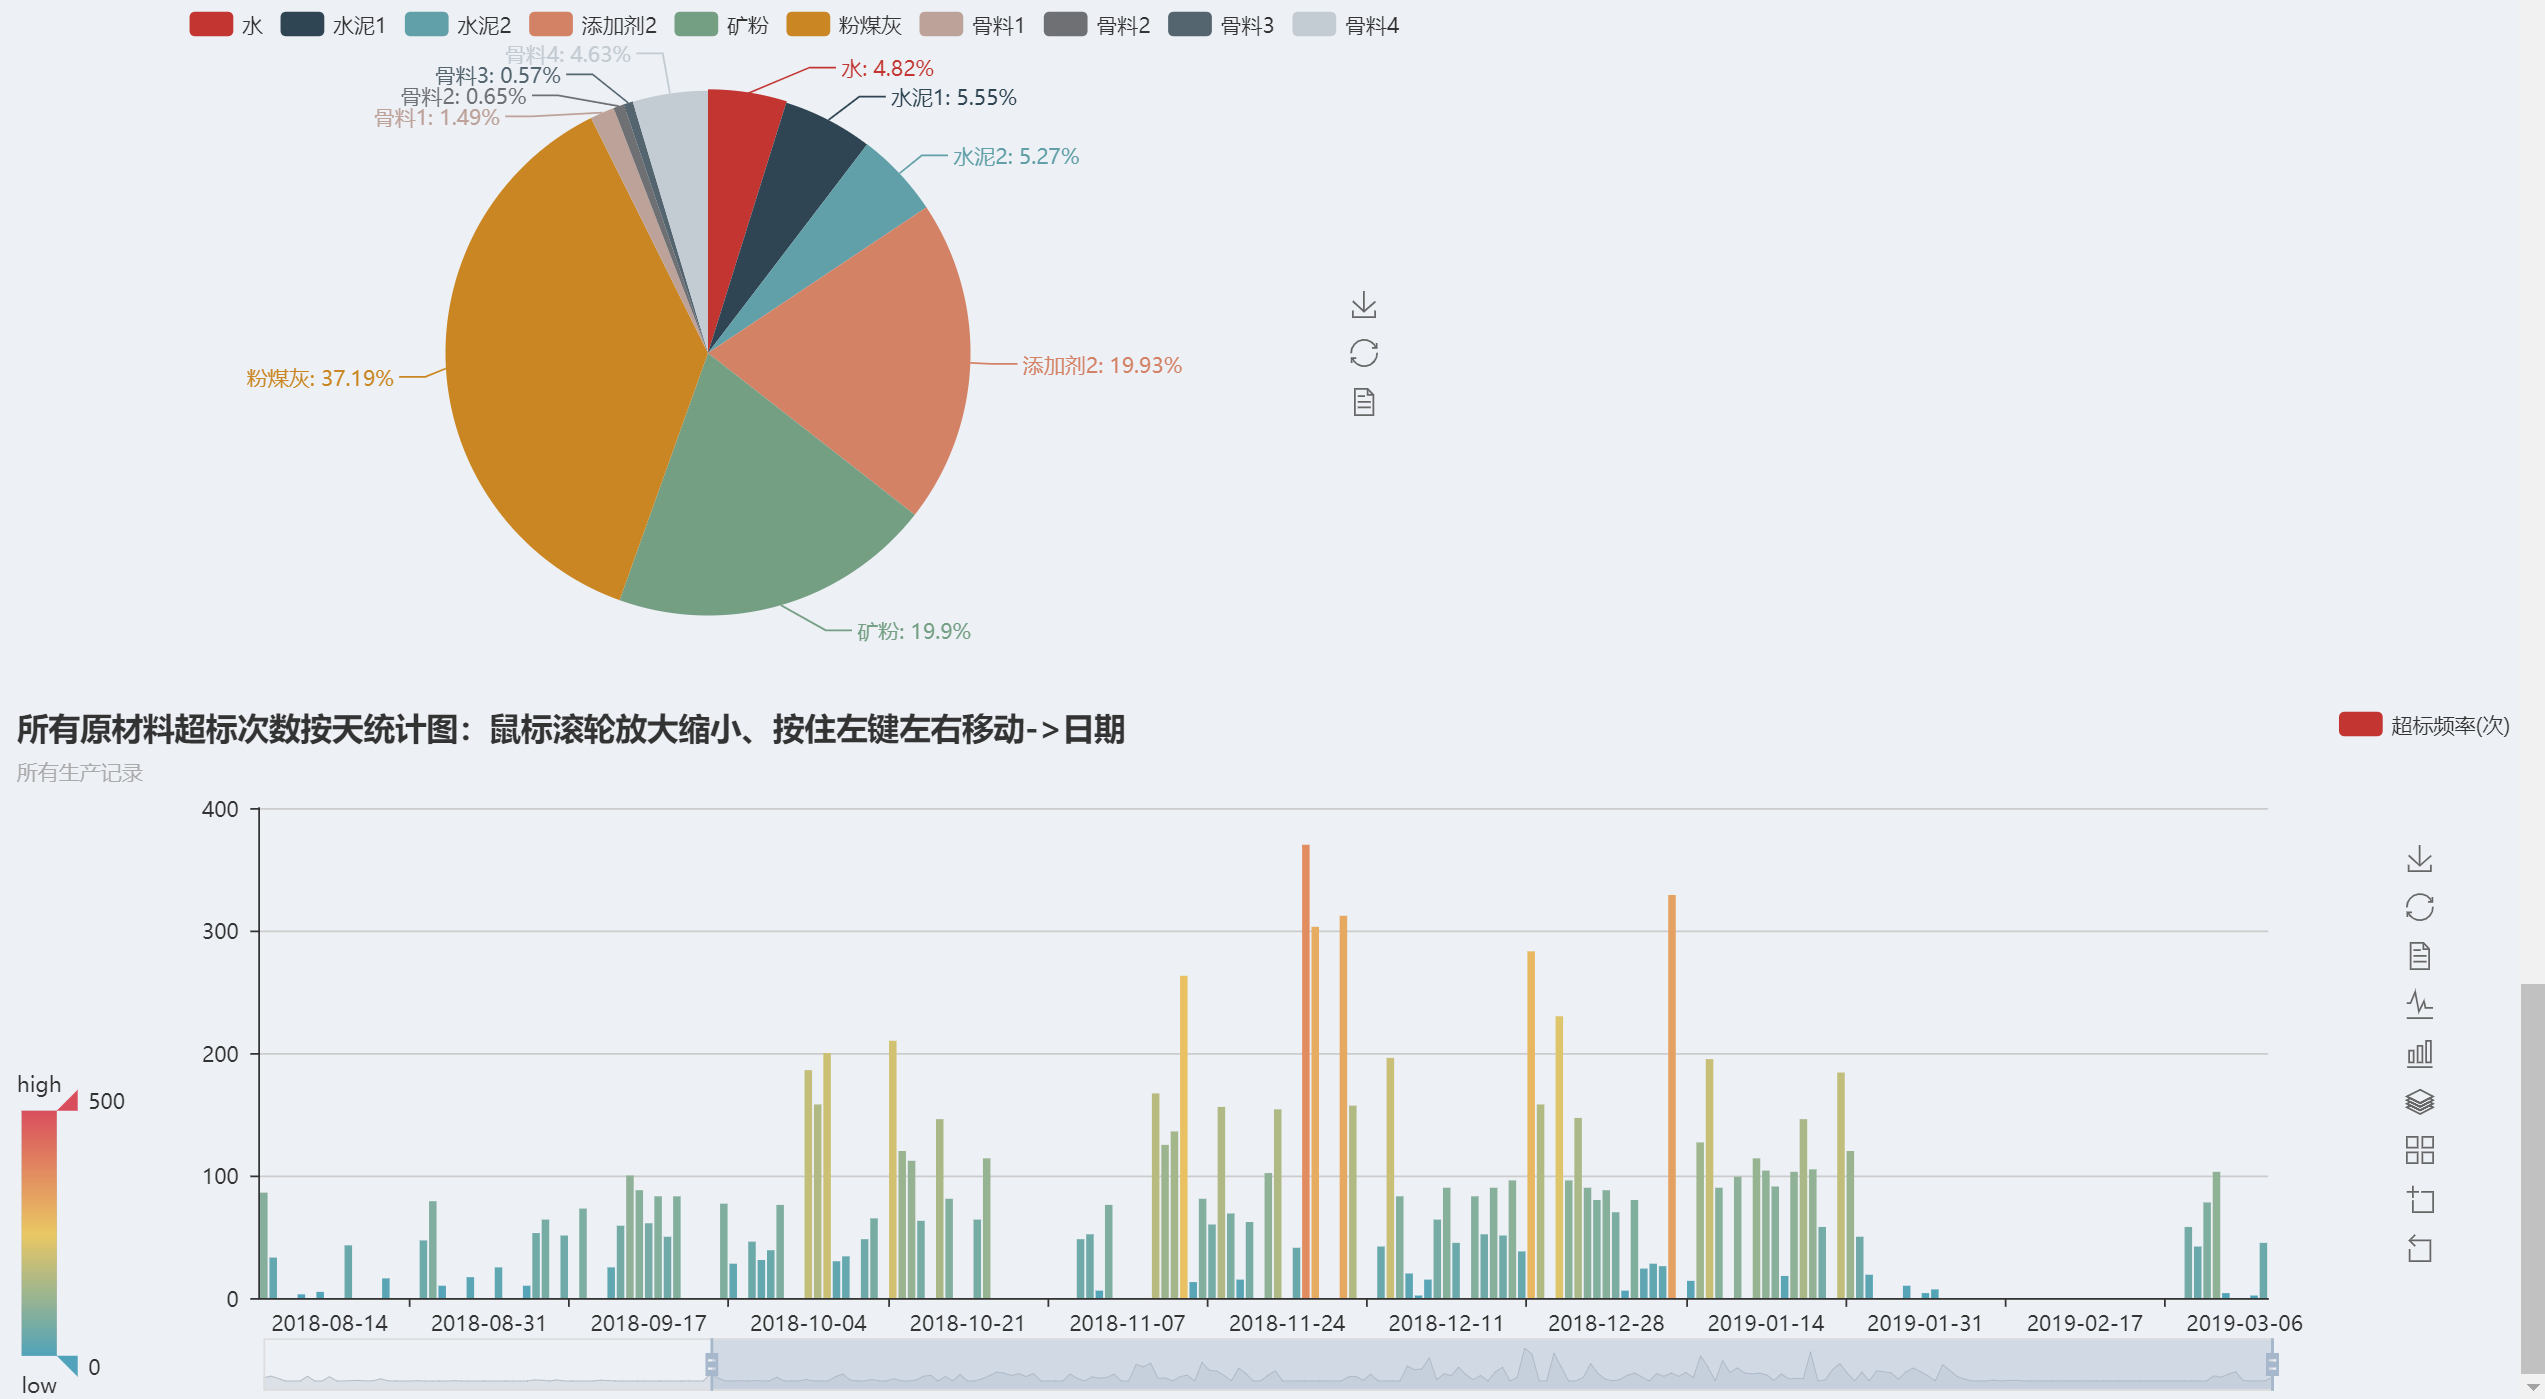Screen dimensions: 2545x1399
Task: Click the pie chart restore icon
Action: (1363, 353)
